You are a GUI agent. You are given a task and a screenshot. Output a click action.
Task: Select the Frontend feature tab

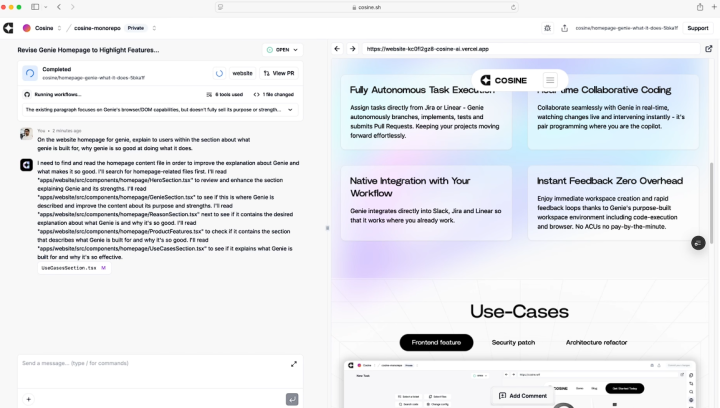pos(436,342)
